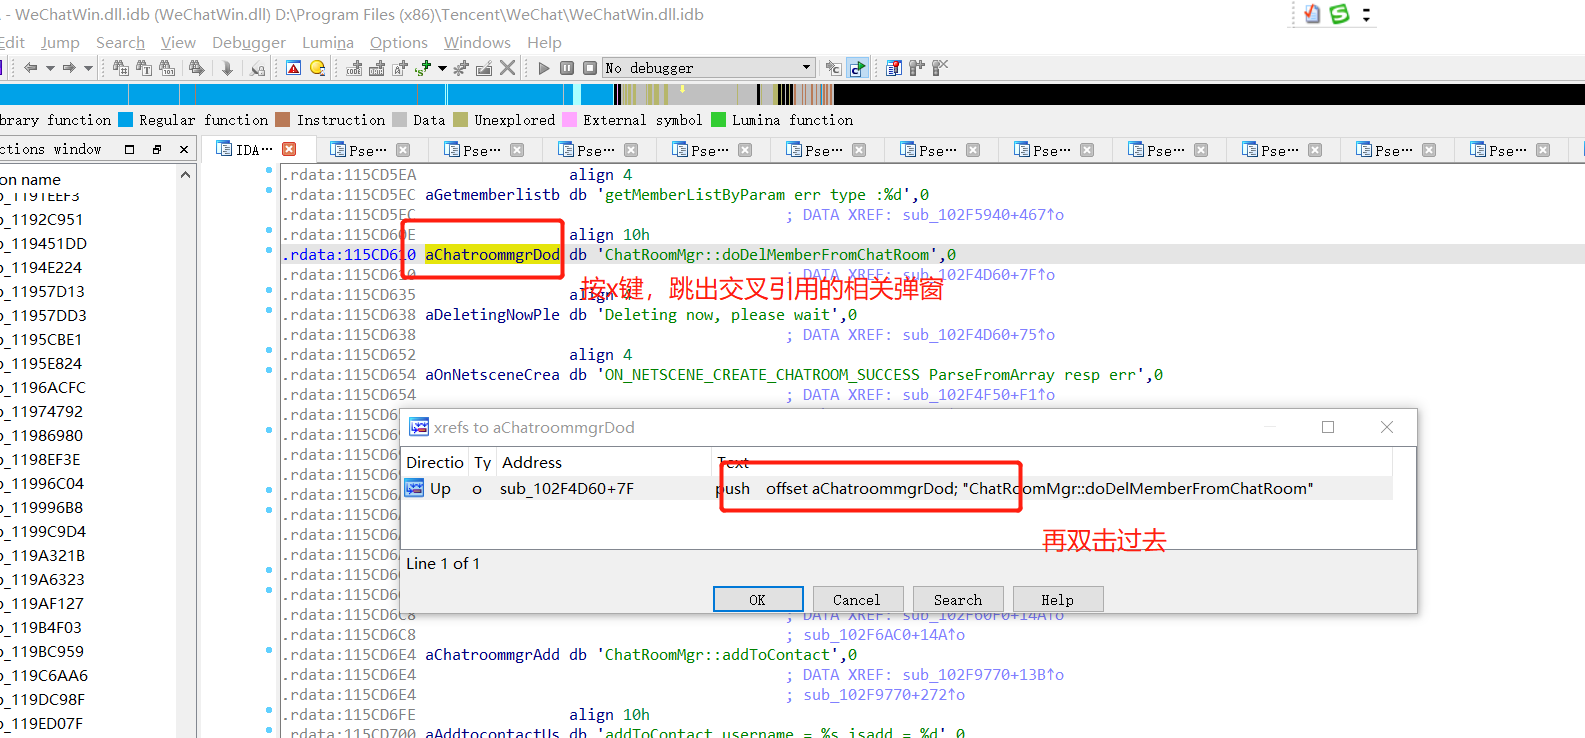
Task: Click the search next binoculars arrow icon
Action: click(196, 68)
